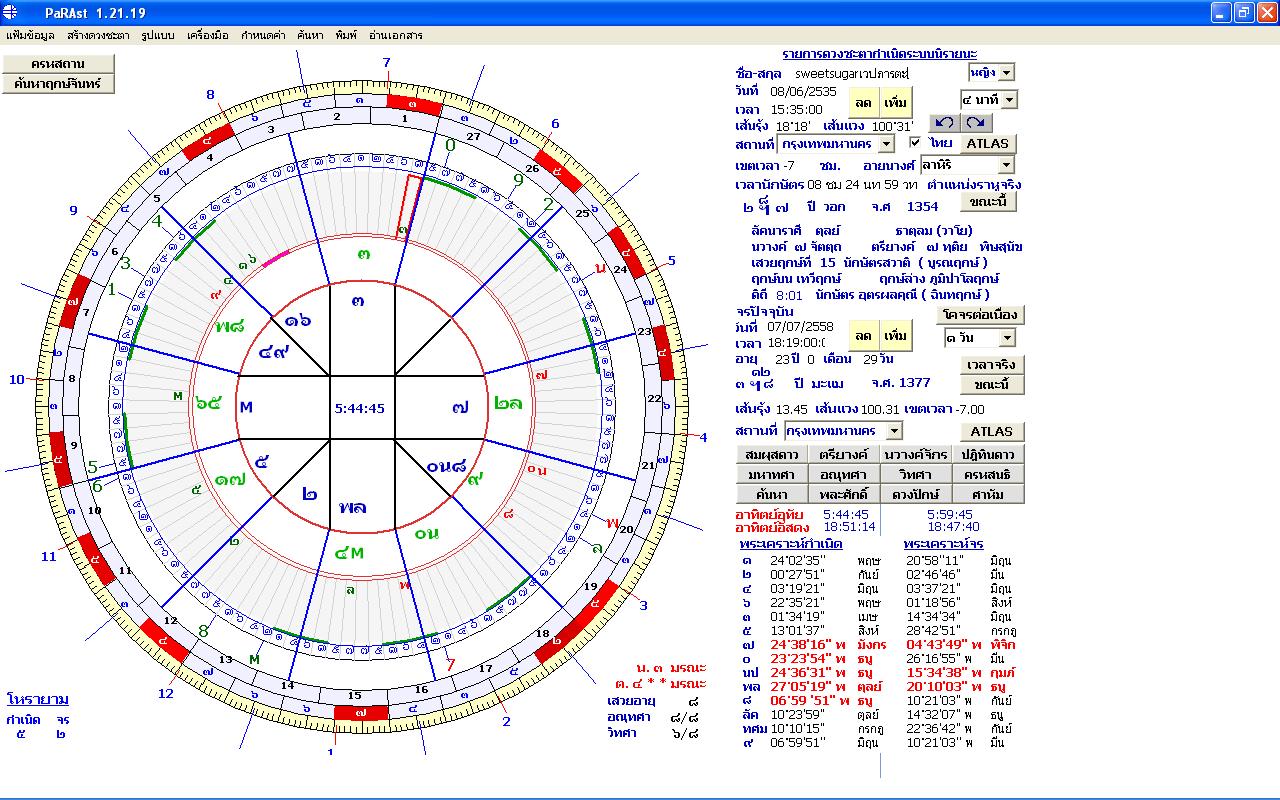Maximize the PaRAst window
The image size is (1280, 800).
[x=1243, y=12]
